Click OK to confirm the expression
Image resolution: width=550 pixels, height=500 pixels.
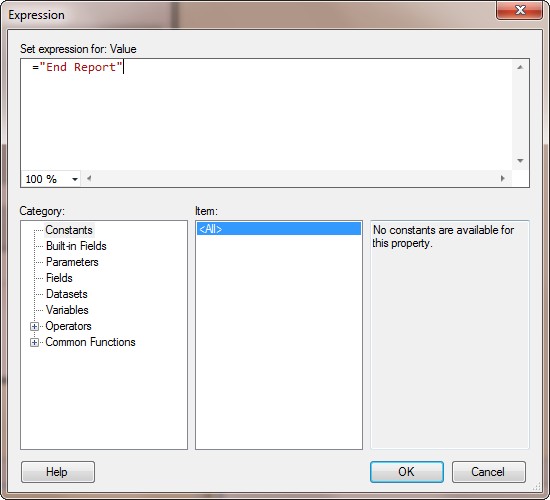[x=407, y=472]
